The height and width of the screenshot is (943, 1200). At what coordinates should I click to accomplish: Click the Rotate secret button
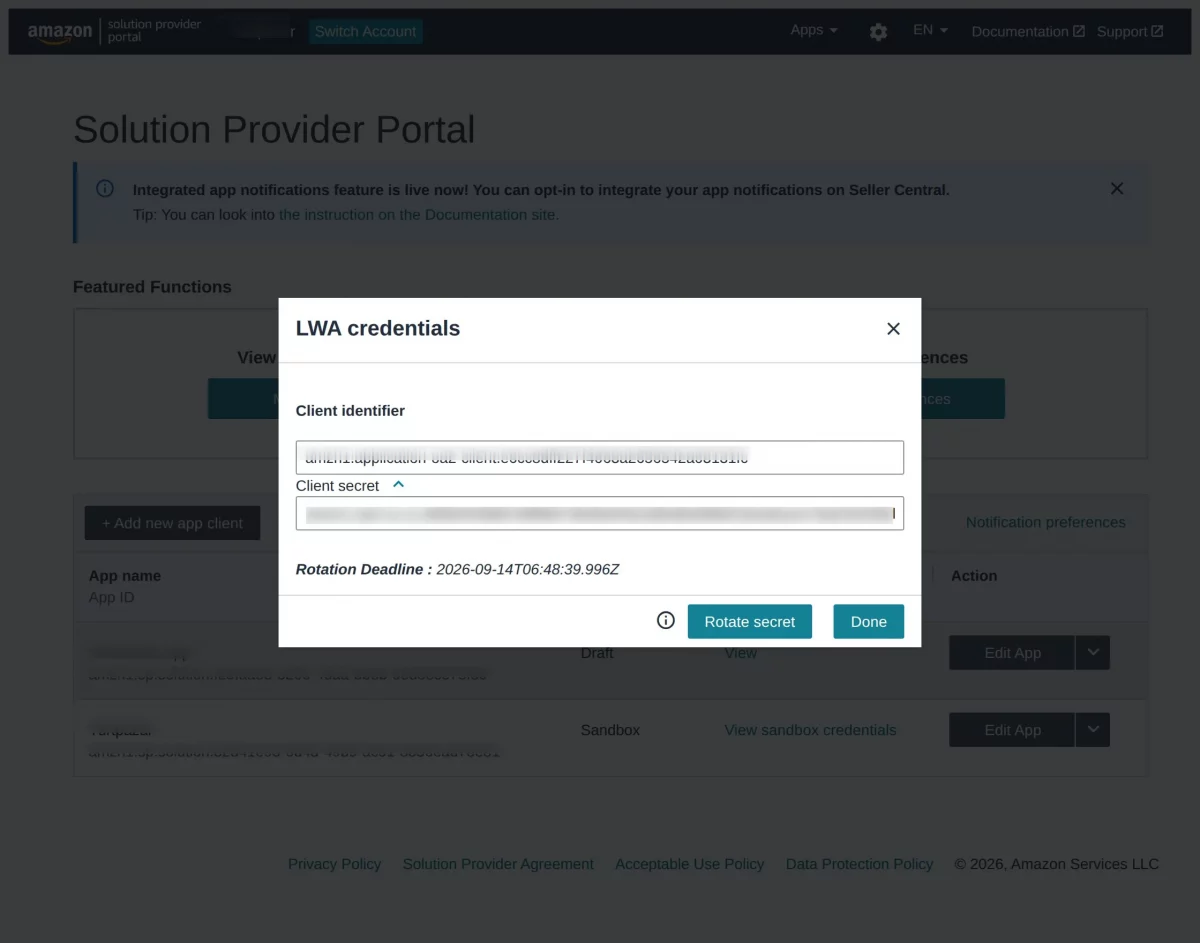tap(749, 621)
